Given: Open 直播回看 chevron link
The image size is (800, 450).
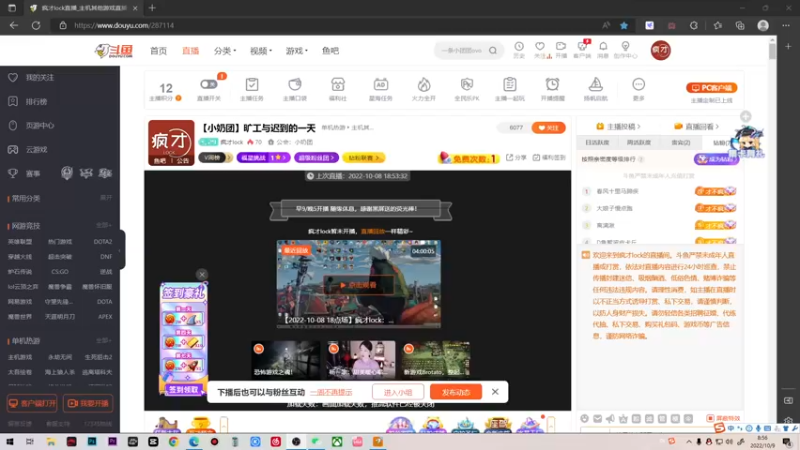Looking at the screenshot, I should click(696, 127).
